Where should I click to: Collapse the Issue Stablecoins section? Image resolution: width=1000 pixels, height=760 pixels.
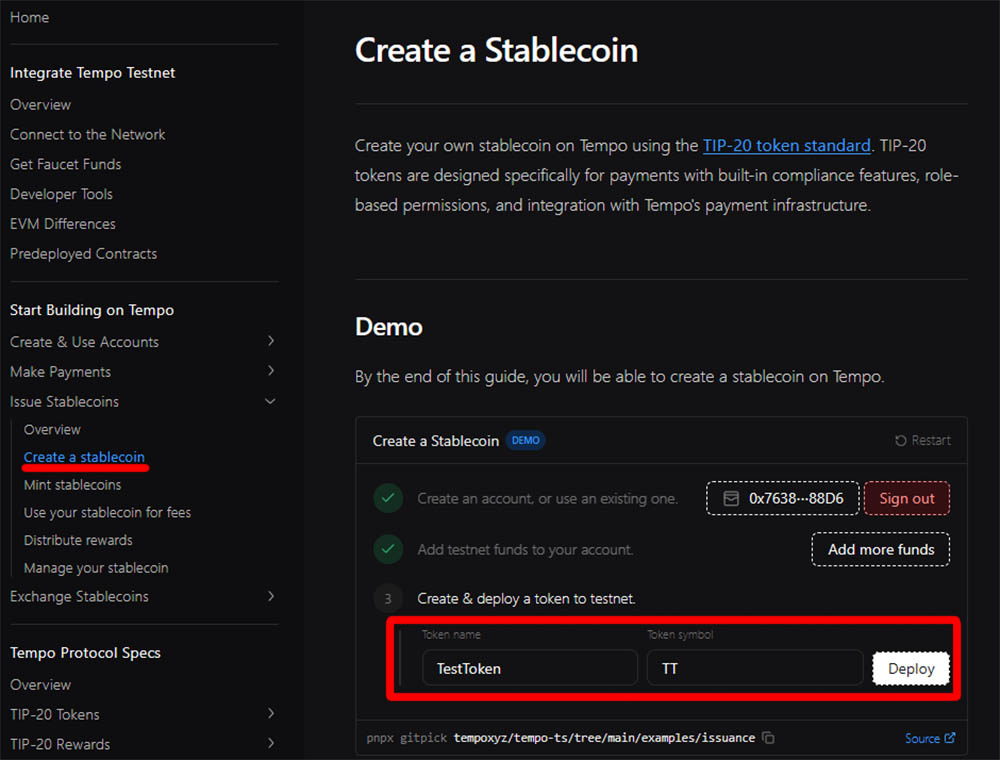(x=270, y=402)
